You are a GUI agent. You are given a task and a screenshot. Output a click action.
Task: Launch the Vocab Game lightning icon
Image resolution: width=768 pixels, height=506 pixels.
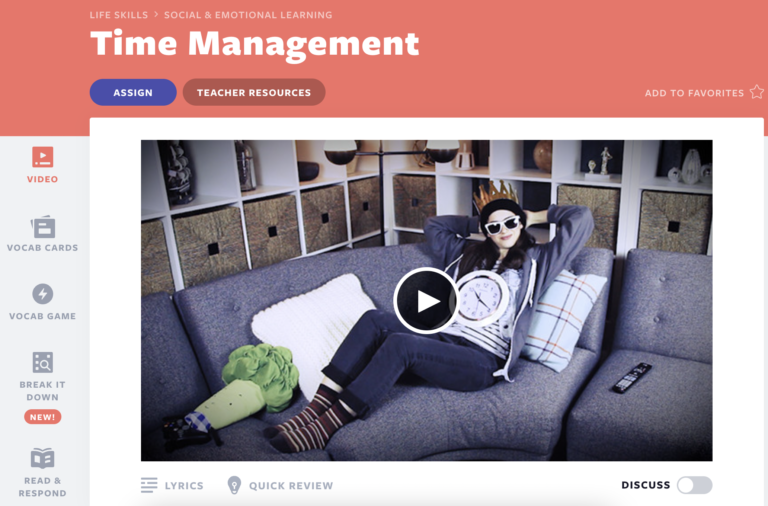42,294
